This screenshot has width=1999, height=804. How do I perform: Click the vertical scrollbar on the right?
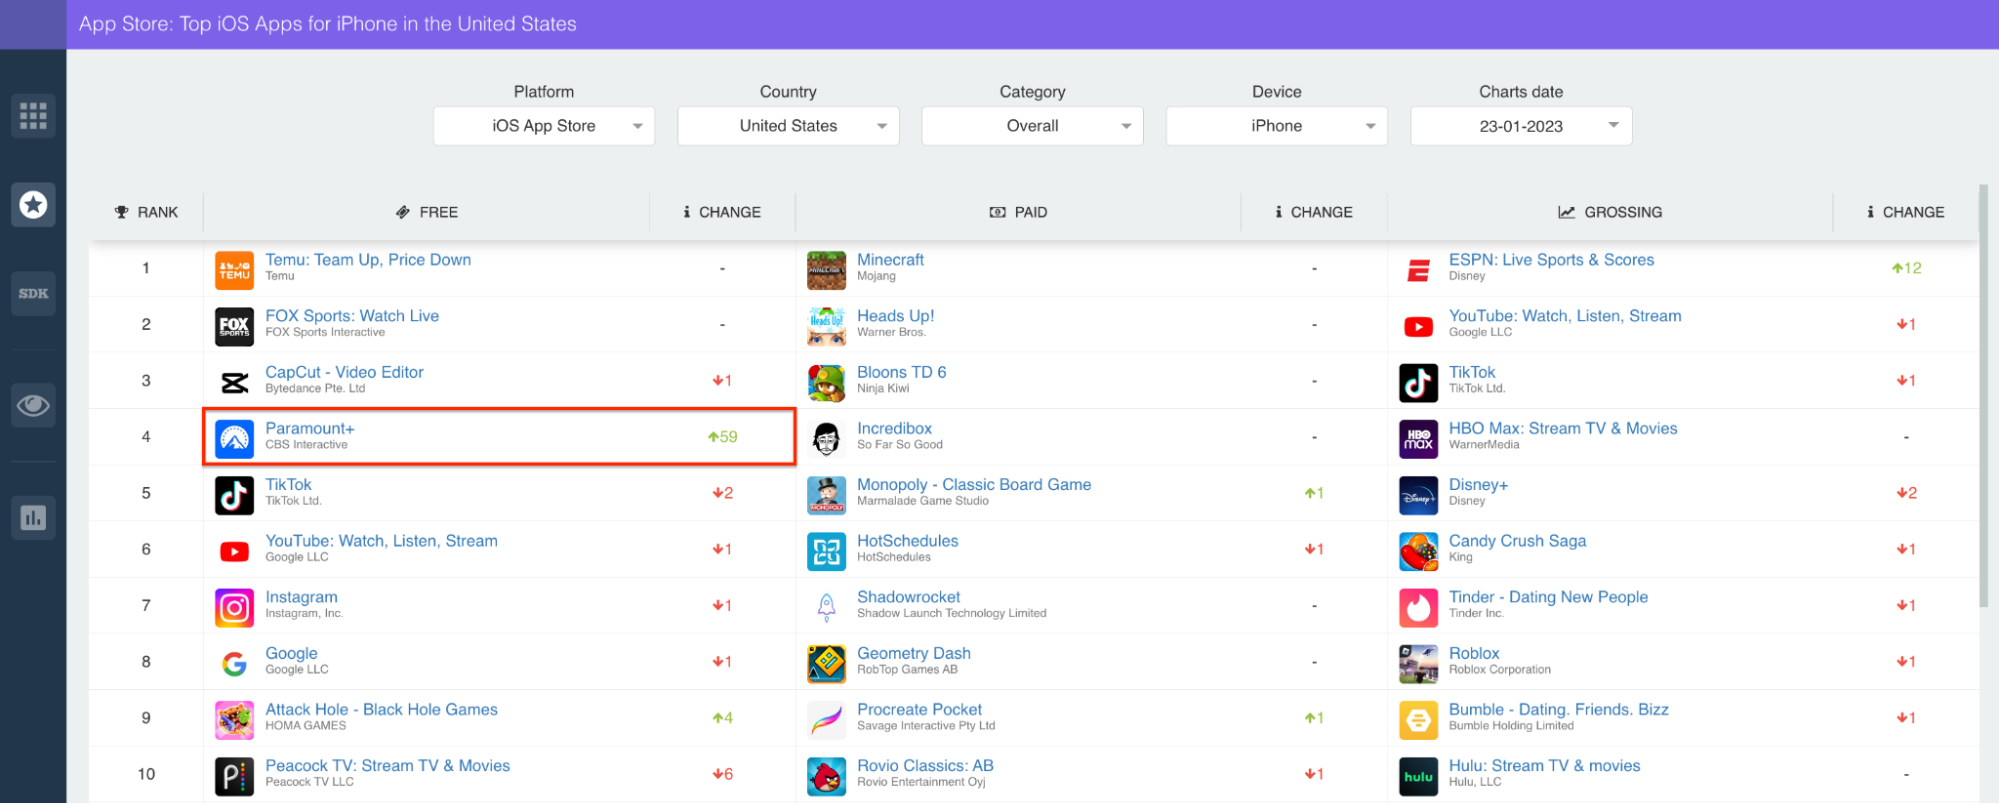[1983, 395]
